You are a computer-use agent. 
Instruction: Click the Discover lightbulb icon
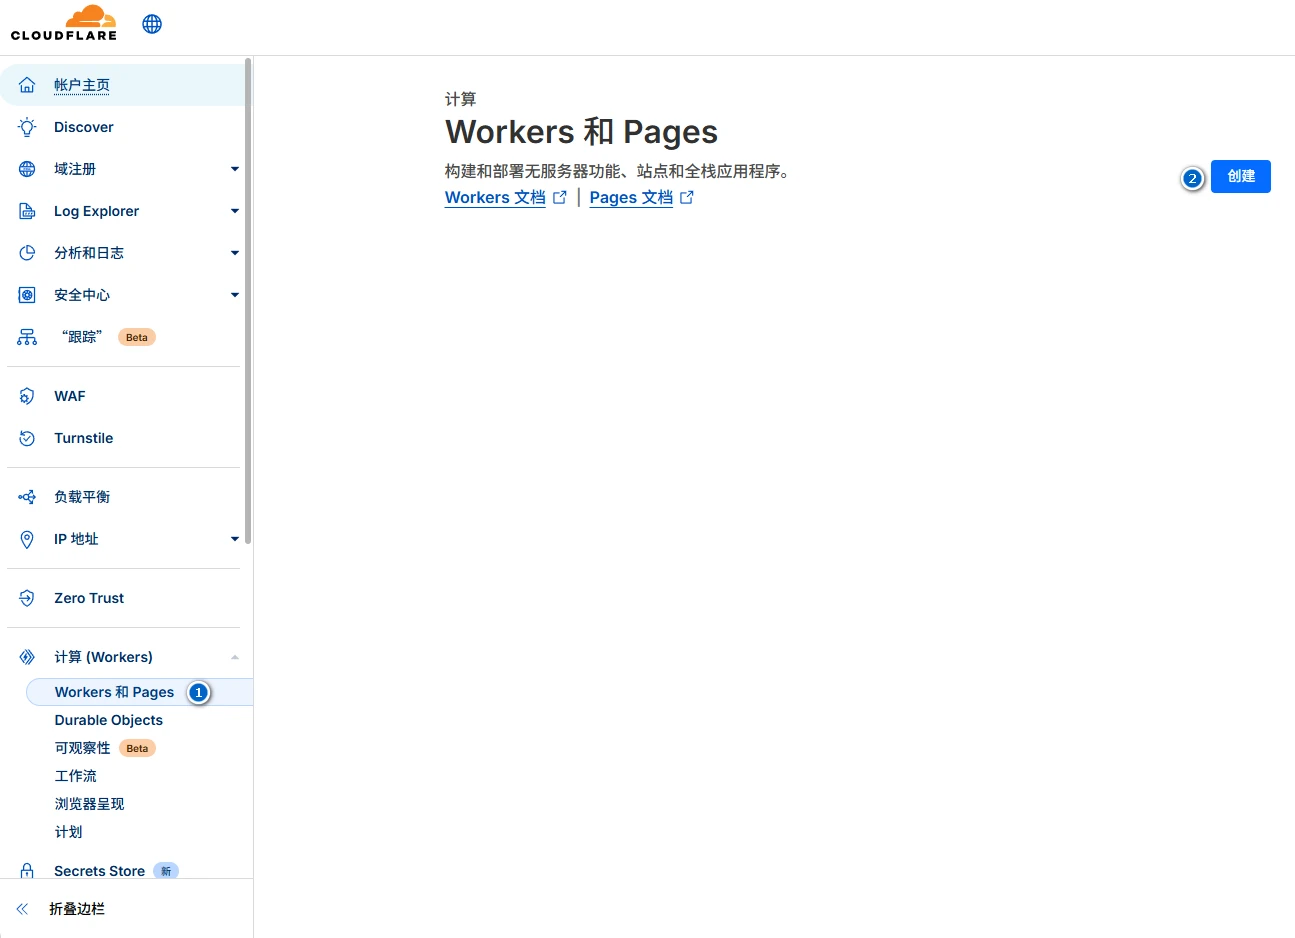(x=27, y=127)
